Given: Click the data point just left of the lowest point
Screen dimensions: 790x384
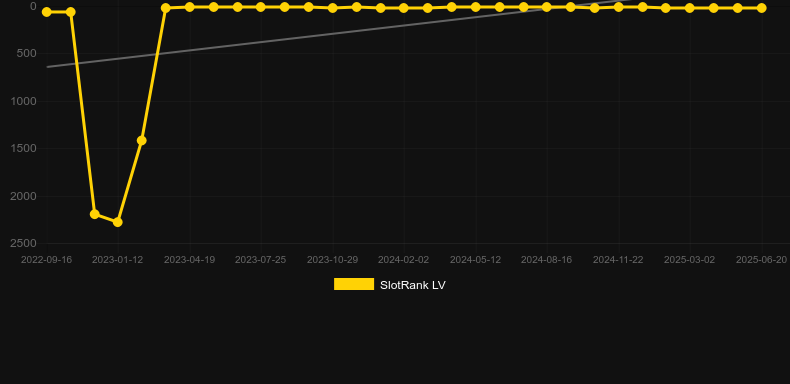Looking at the screenshot, I should click(94, 214).
